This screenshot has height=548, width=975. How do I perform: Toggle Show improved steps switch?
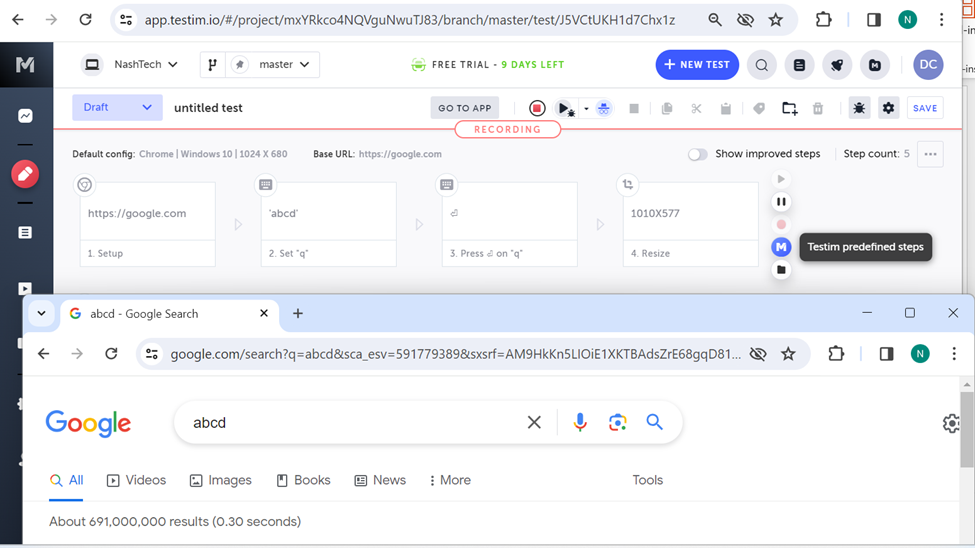pos(697,154)
